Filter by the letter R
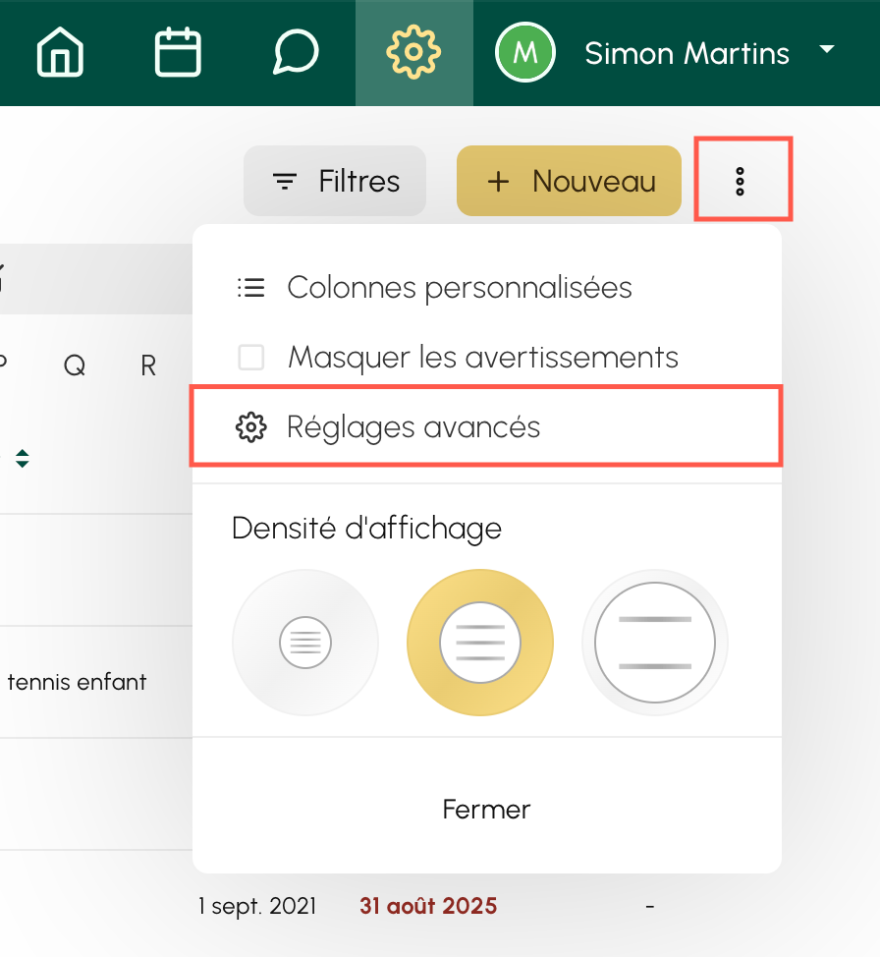Viewport: 880px width, 957px height. click(x=148, y=366)
